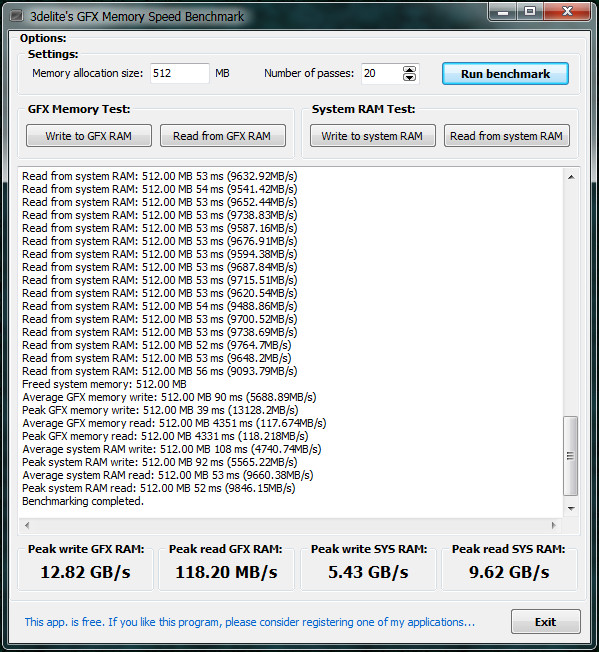Screen dimensions: 599x652
Task: Select 'Average GFX memory read' log line
Action: click(x=174, y=423)
